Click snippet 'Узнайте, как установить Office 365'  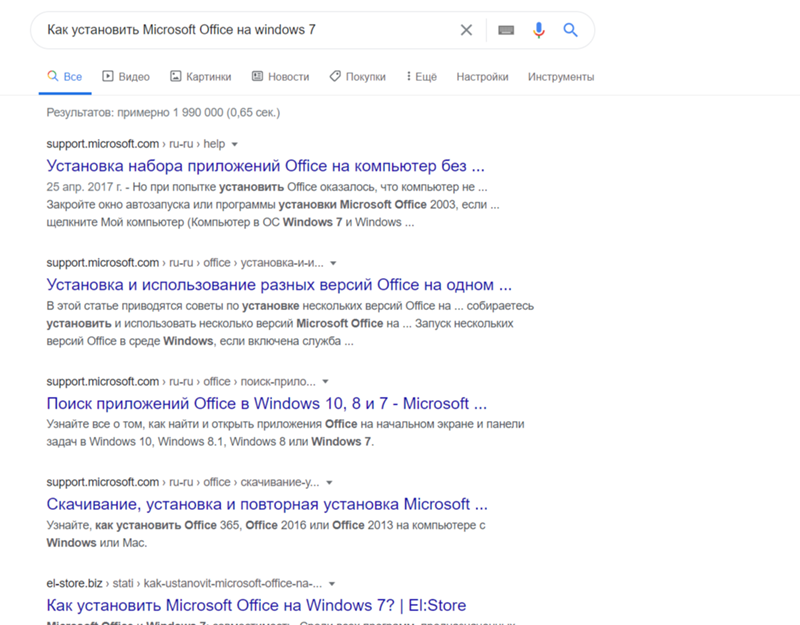pyautogui.click(x=266, y=534)
